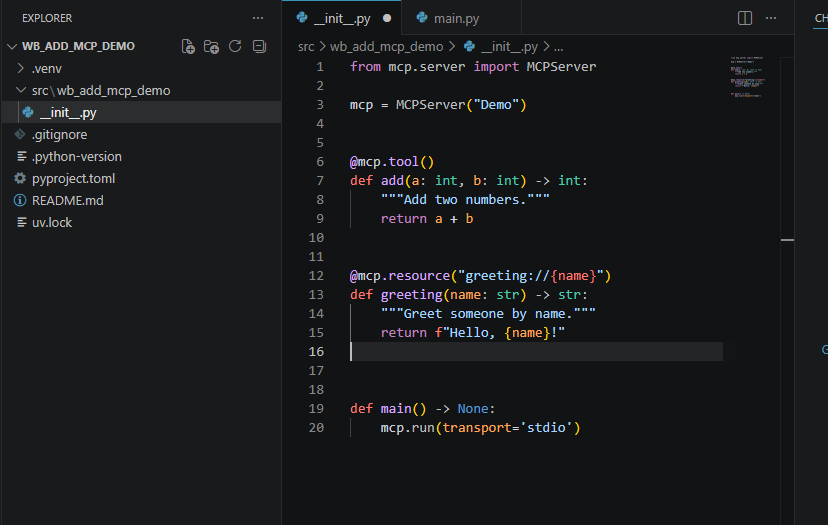Click transport='stdio' argument on line 20

[507, 427]
